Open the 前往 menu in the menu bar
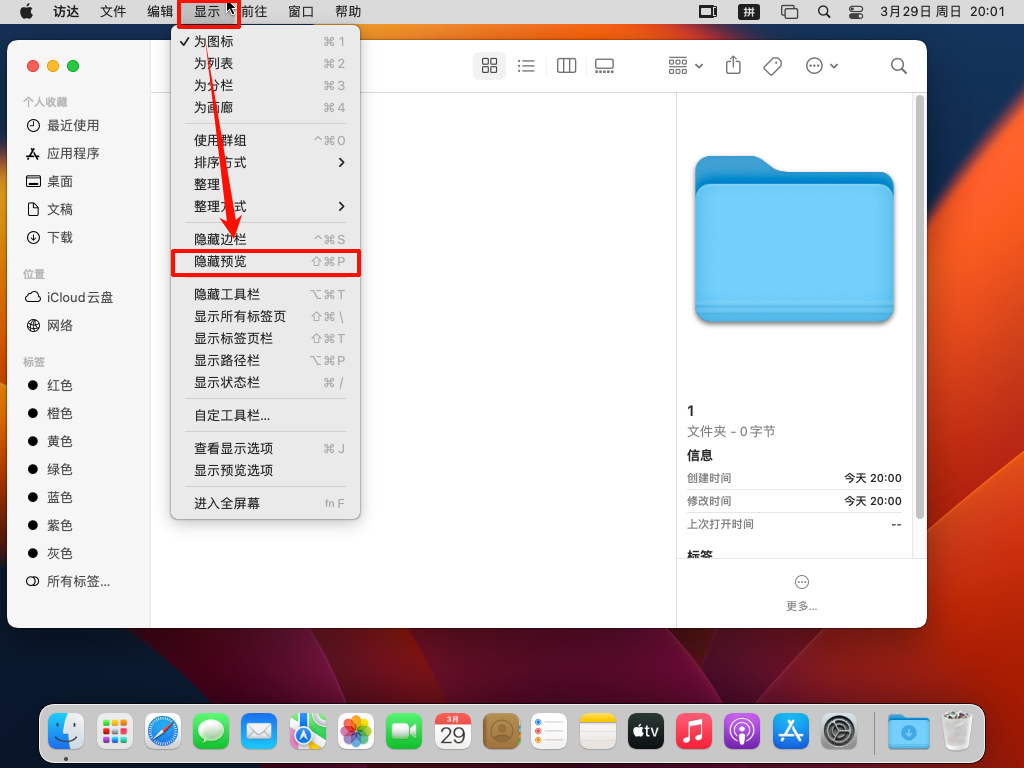The image size is (1024, 768). [252, 11]
